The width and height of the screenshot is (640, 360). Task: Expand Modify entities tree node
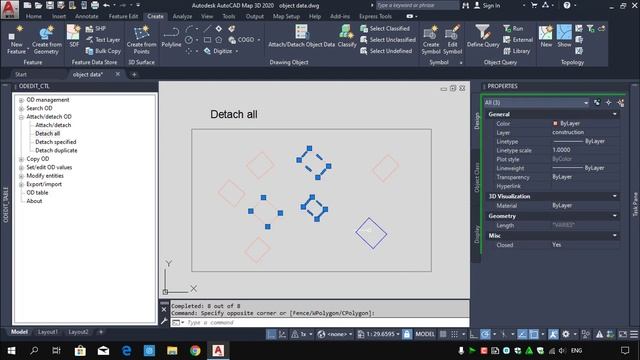point(21,176)
